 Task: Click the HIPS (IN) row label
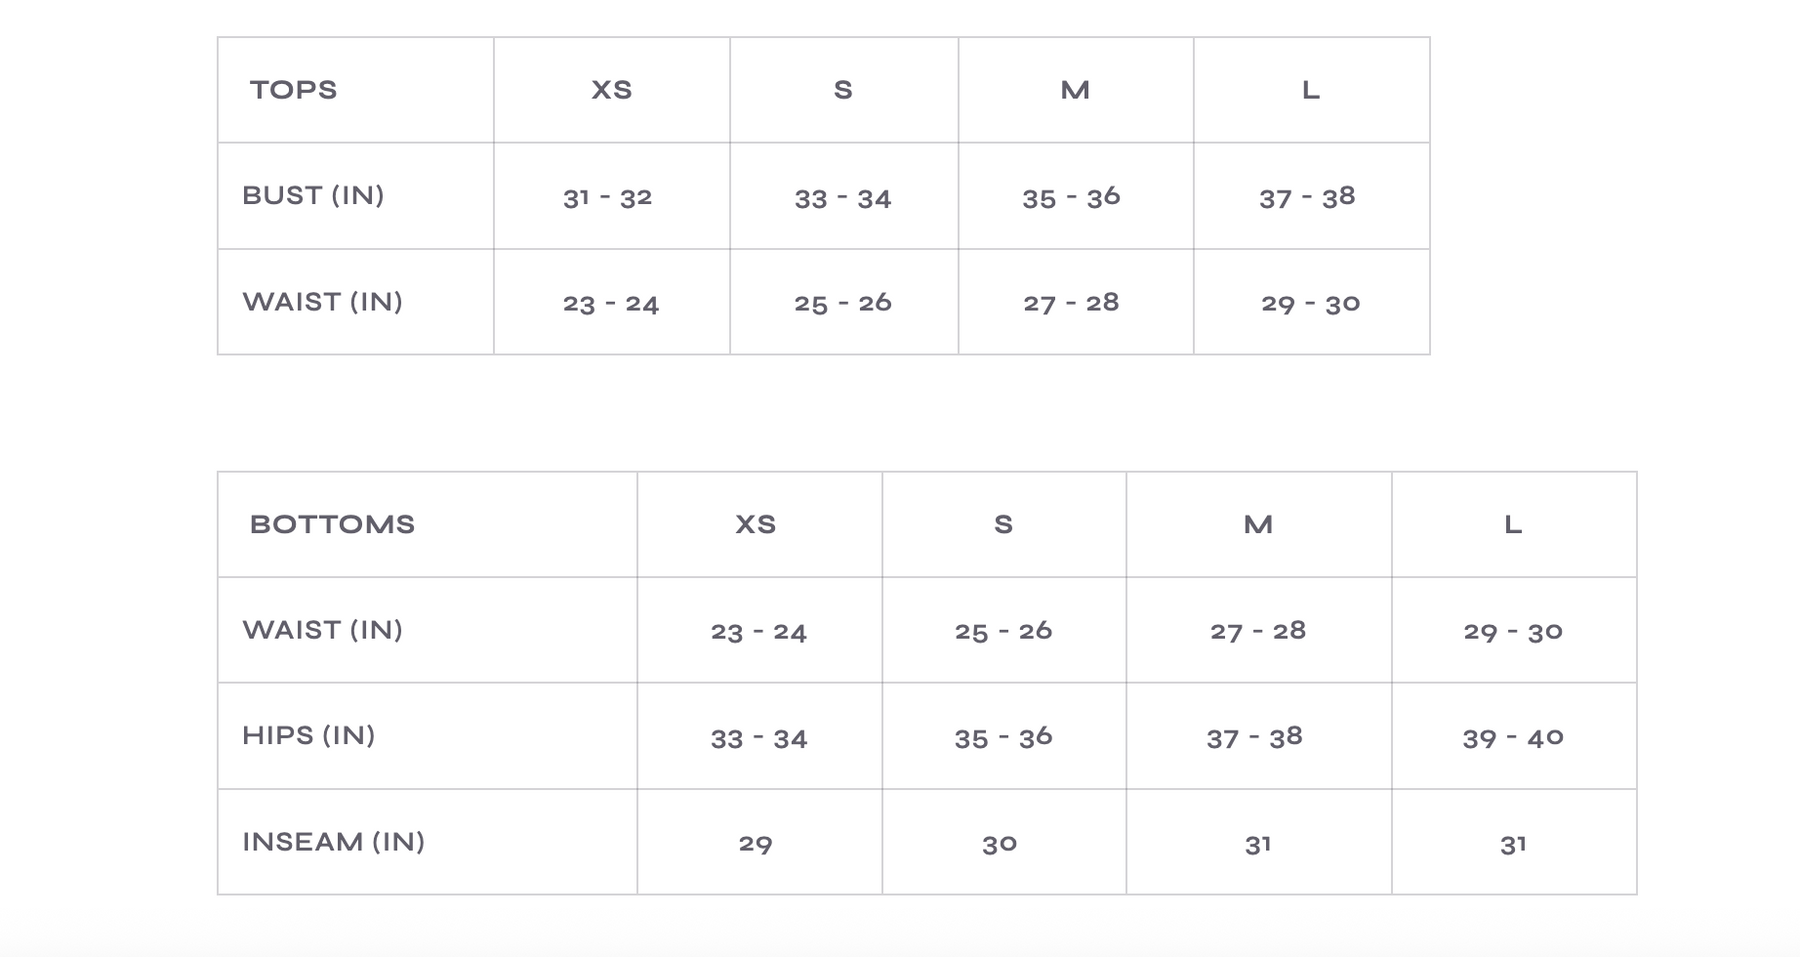[308, 736]
